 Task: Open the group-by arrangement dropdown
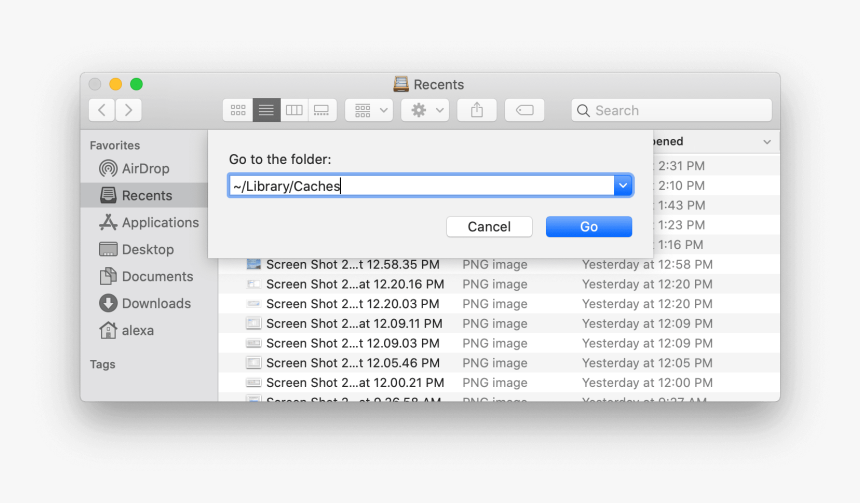click(x=369, y=110)
